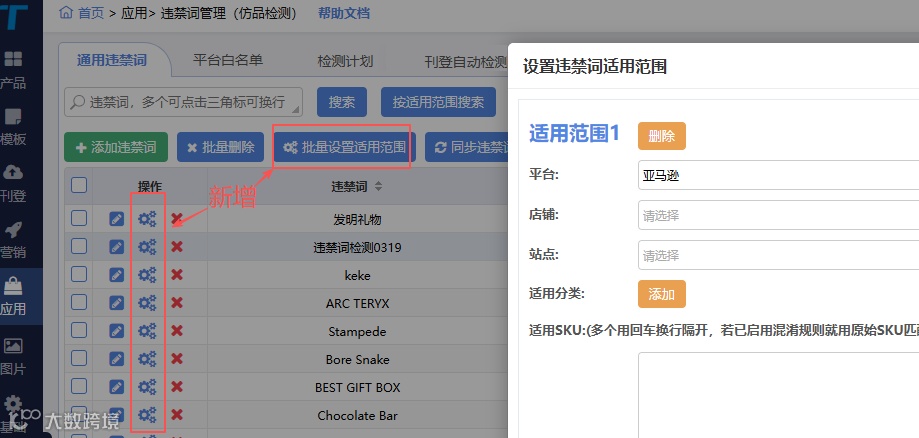
Task: Open scope settings gear for BEST GIFT BOX
Action: point(147,387)
